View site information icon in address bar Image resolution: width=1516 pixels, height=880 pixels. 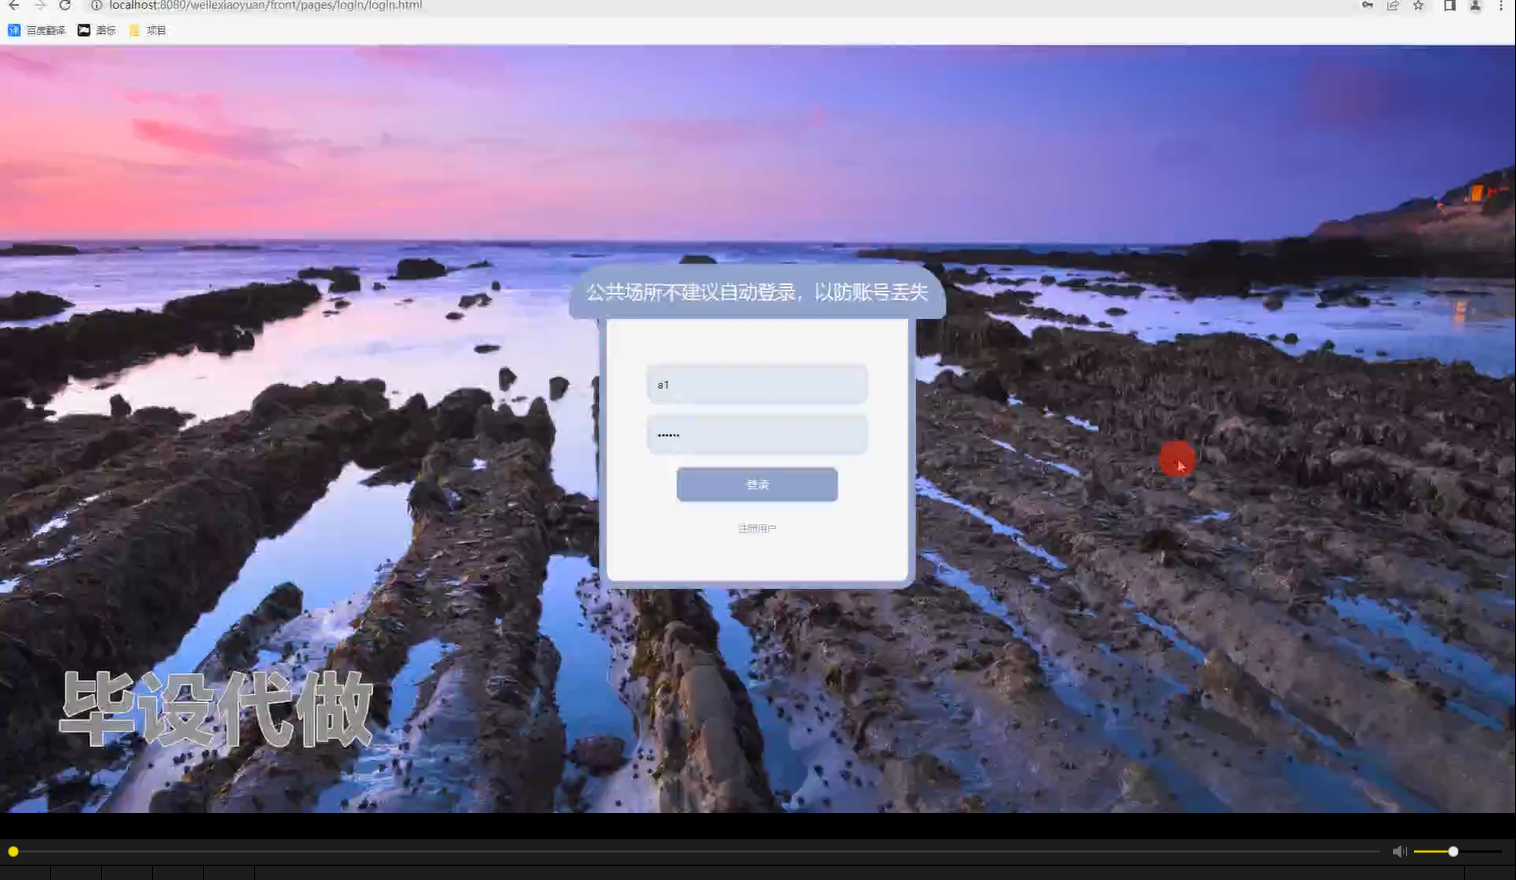point(97,5)
